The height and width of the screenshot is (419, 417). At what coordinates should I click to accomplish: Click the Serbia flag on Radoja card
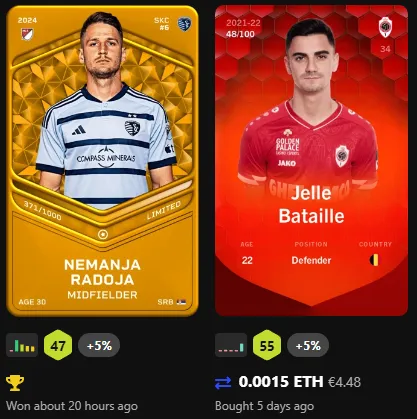181,302
